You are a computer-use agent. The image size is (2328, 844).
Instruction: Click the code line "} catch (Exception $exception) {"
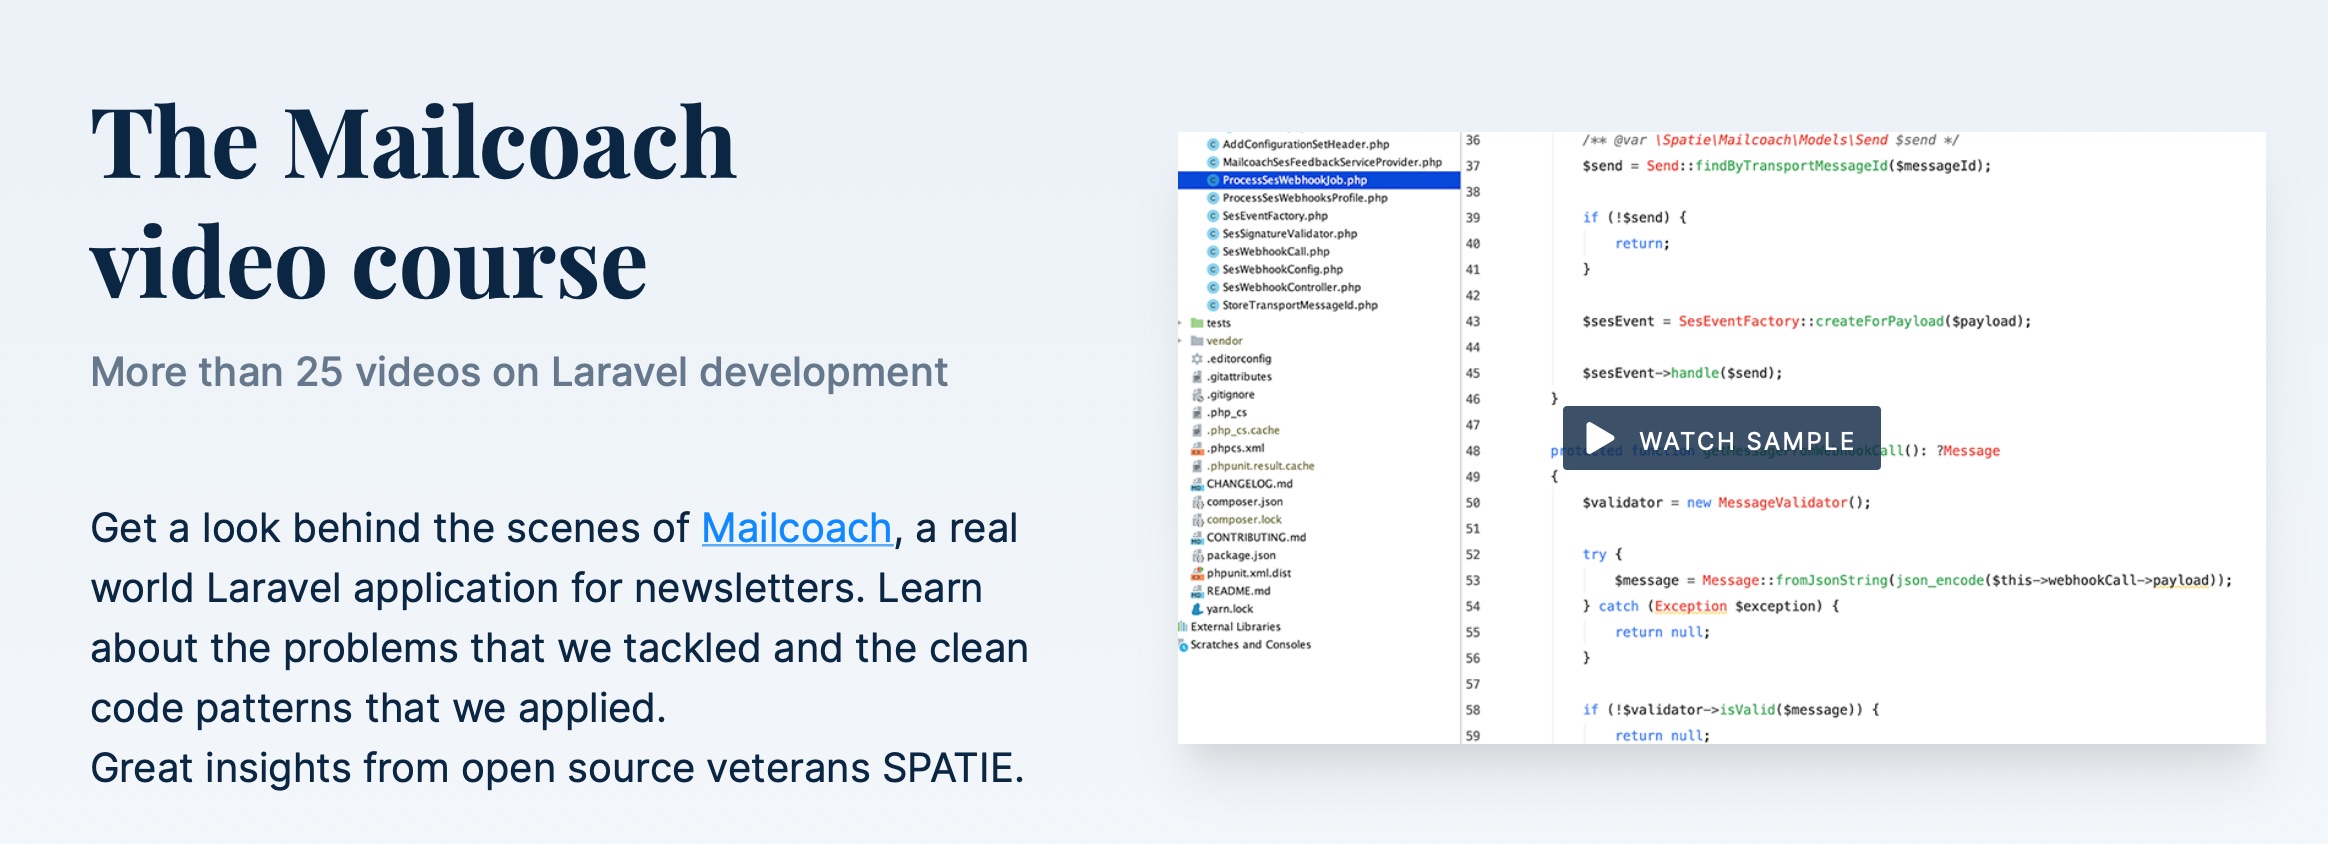click(x=1711, y=606)
